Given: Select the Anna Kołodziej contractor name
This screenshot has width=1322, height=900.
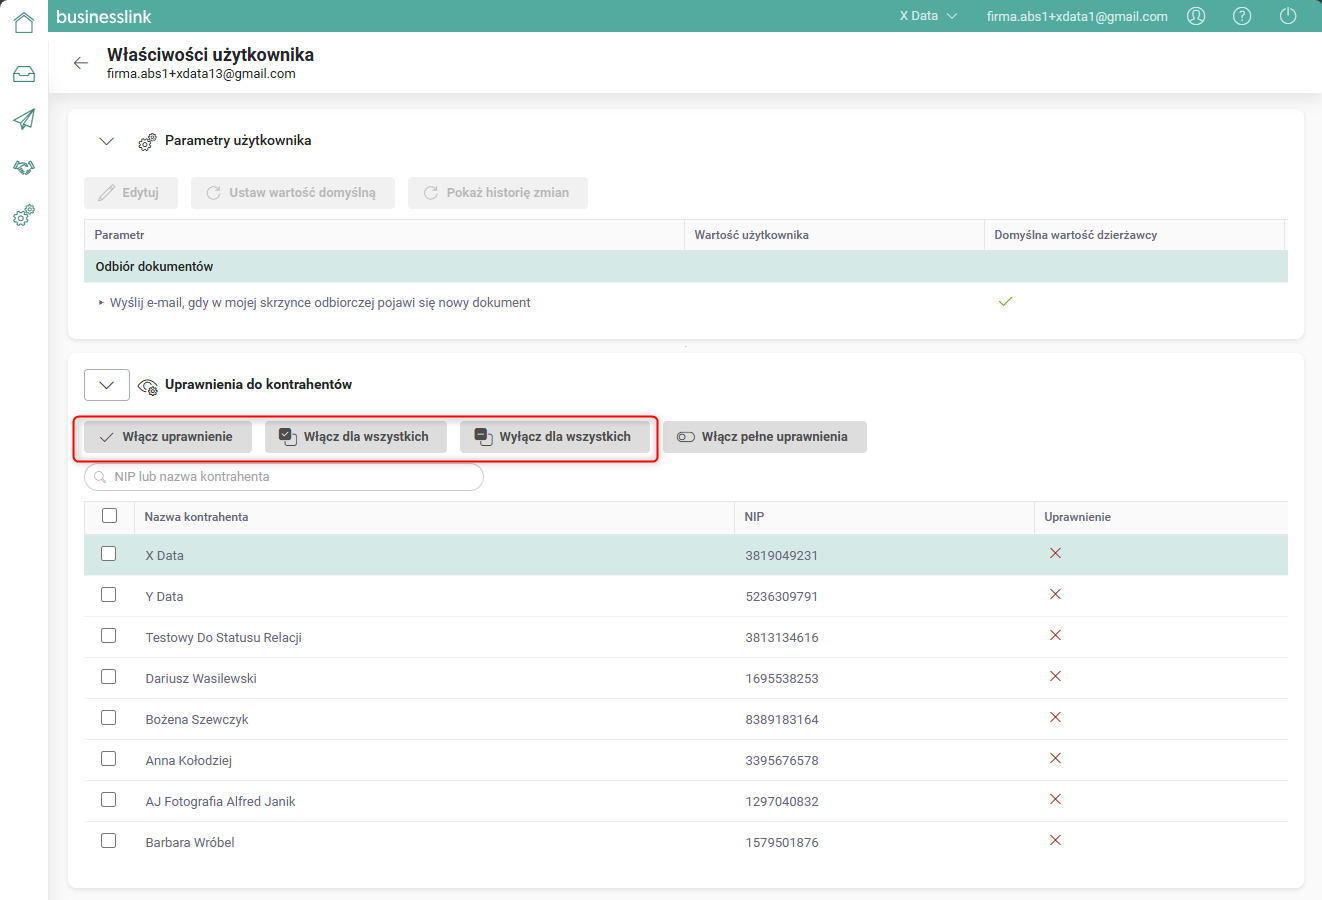Looking at the screenshot, I should 189,761.
